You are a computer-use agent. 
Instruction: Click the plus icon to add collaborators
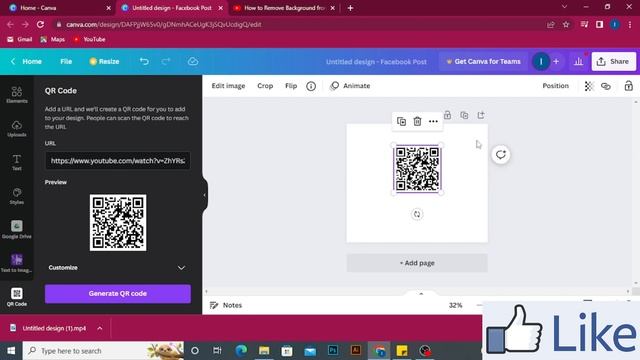pyautogui.click(x=556, y=61)
